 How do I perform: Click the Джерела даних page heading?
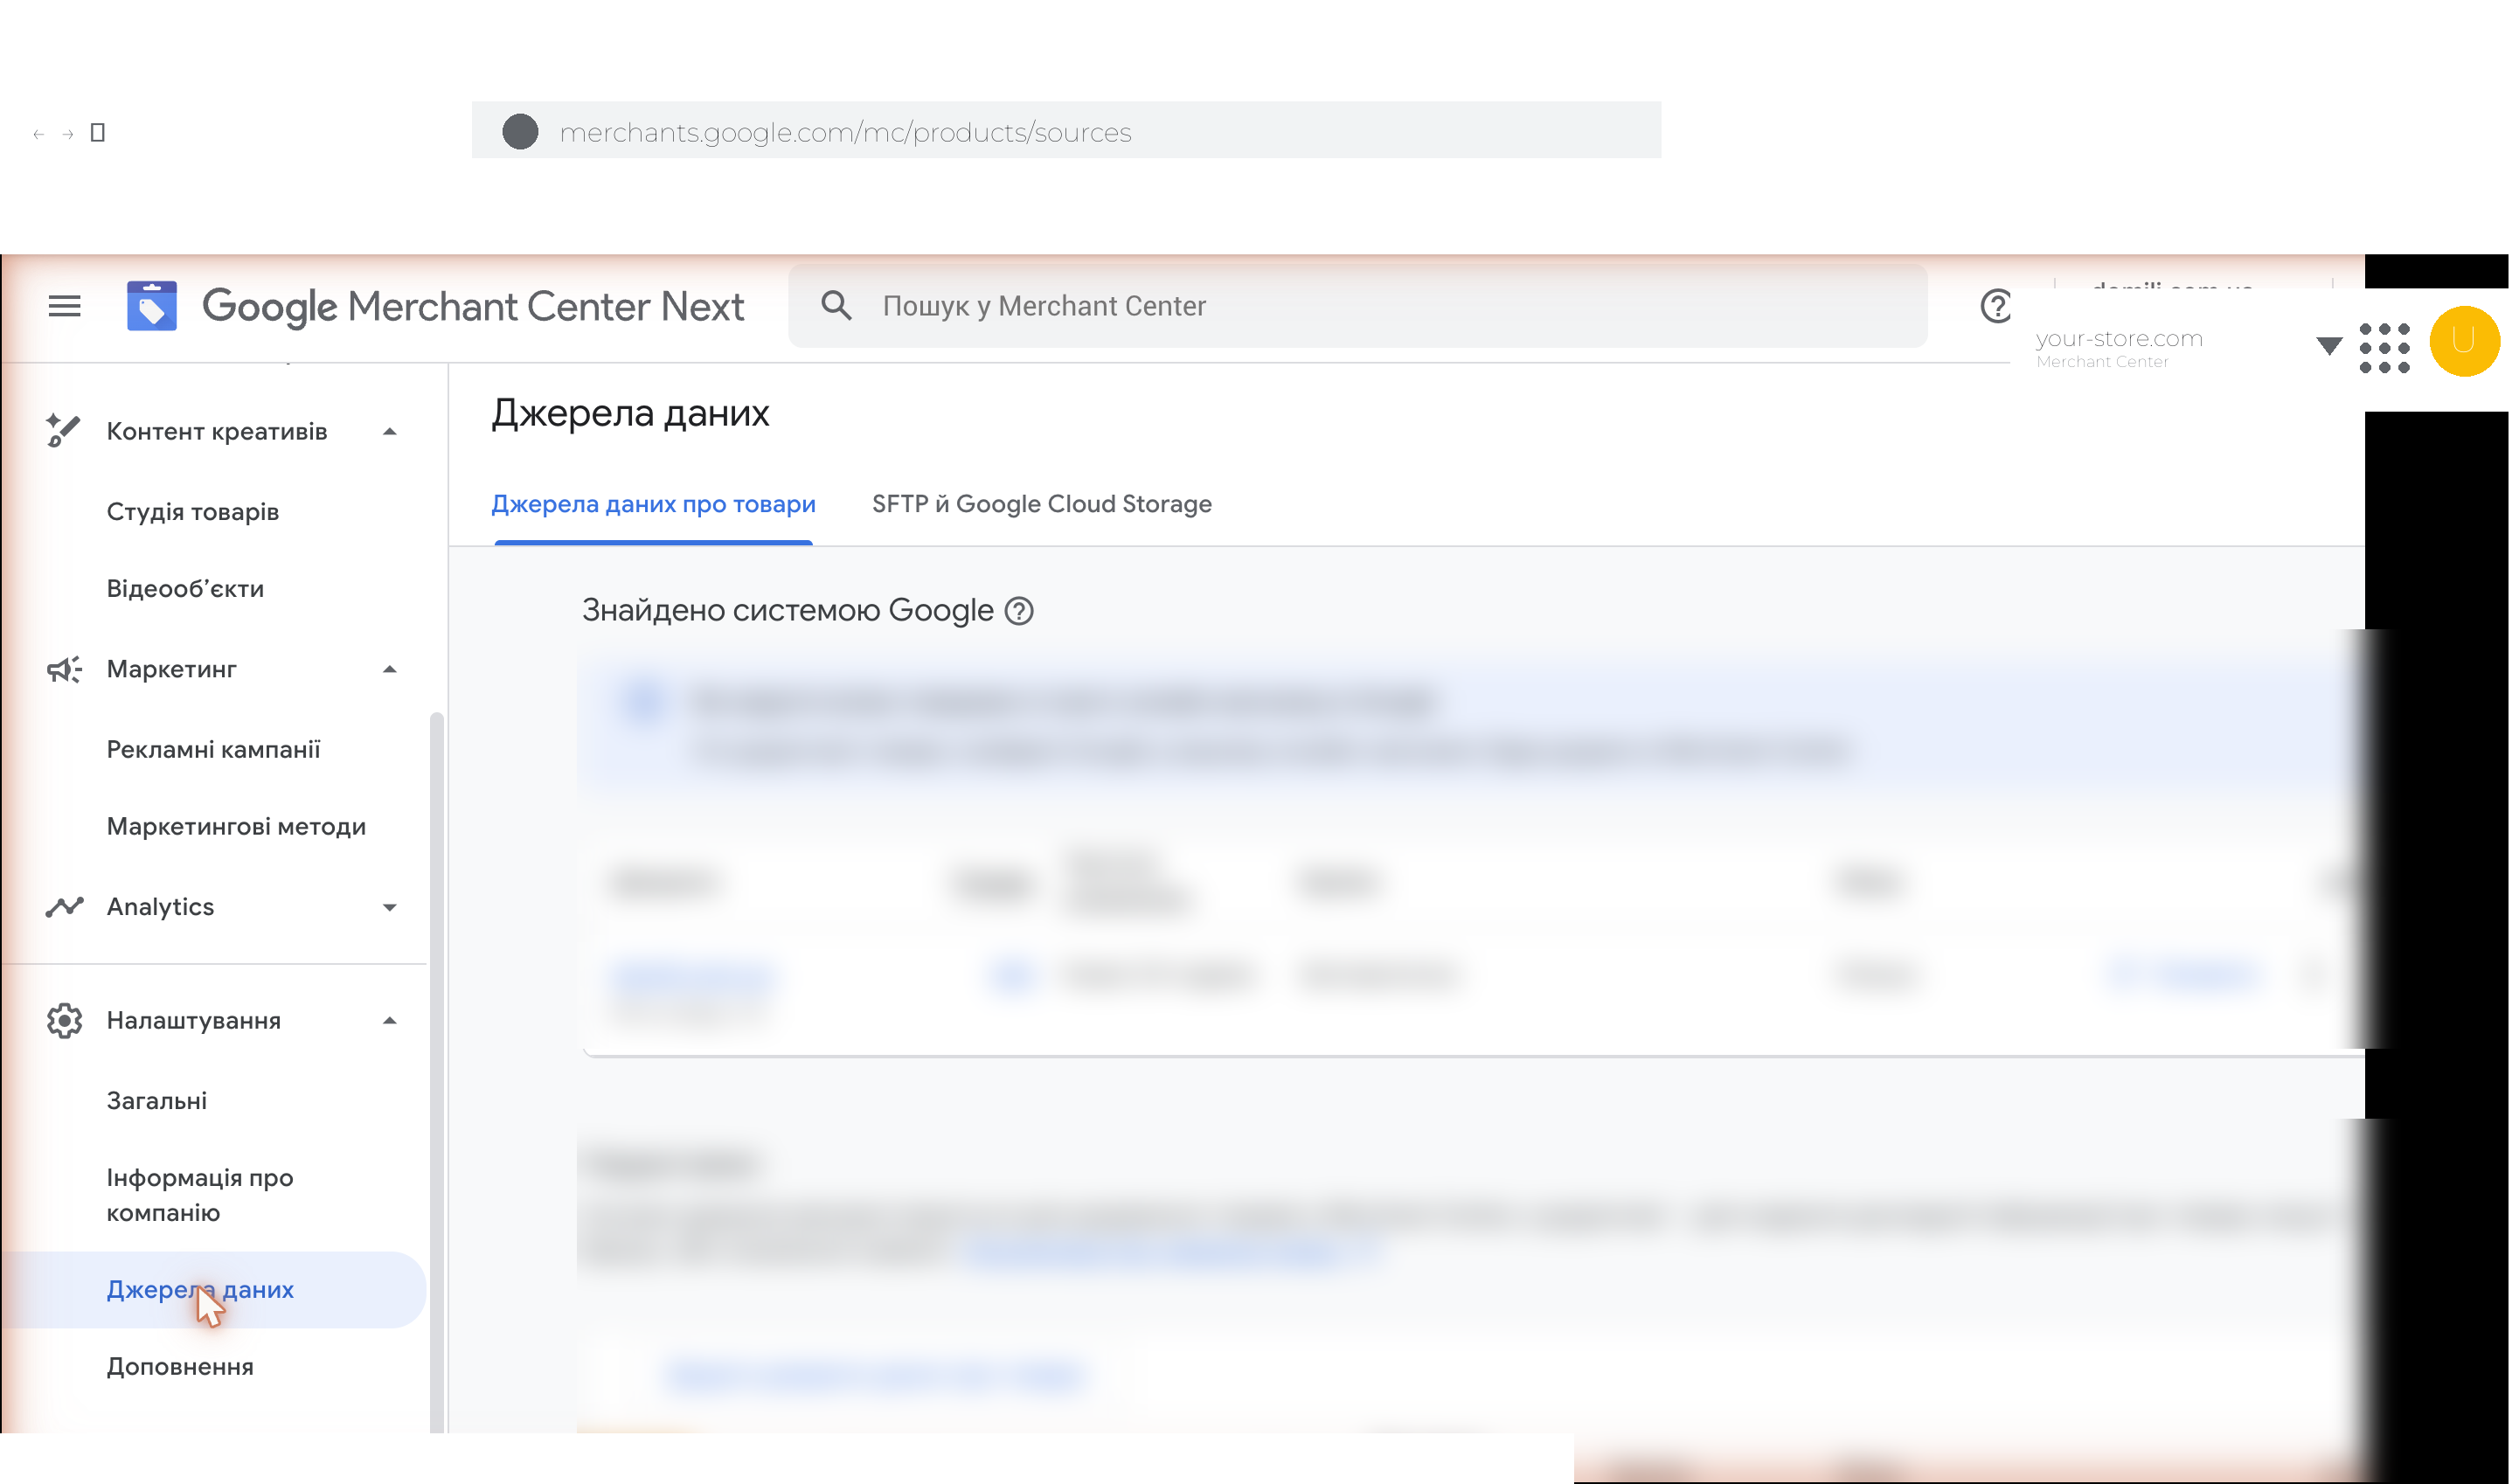point(630,413)
